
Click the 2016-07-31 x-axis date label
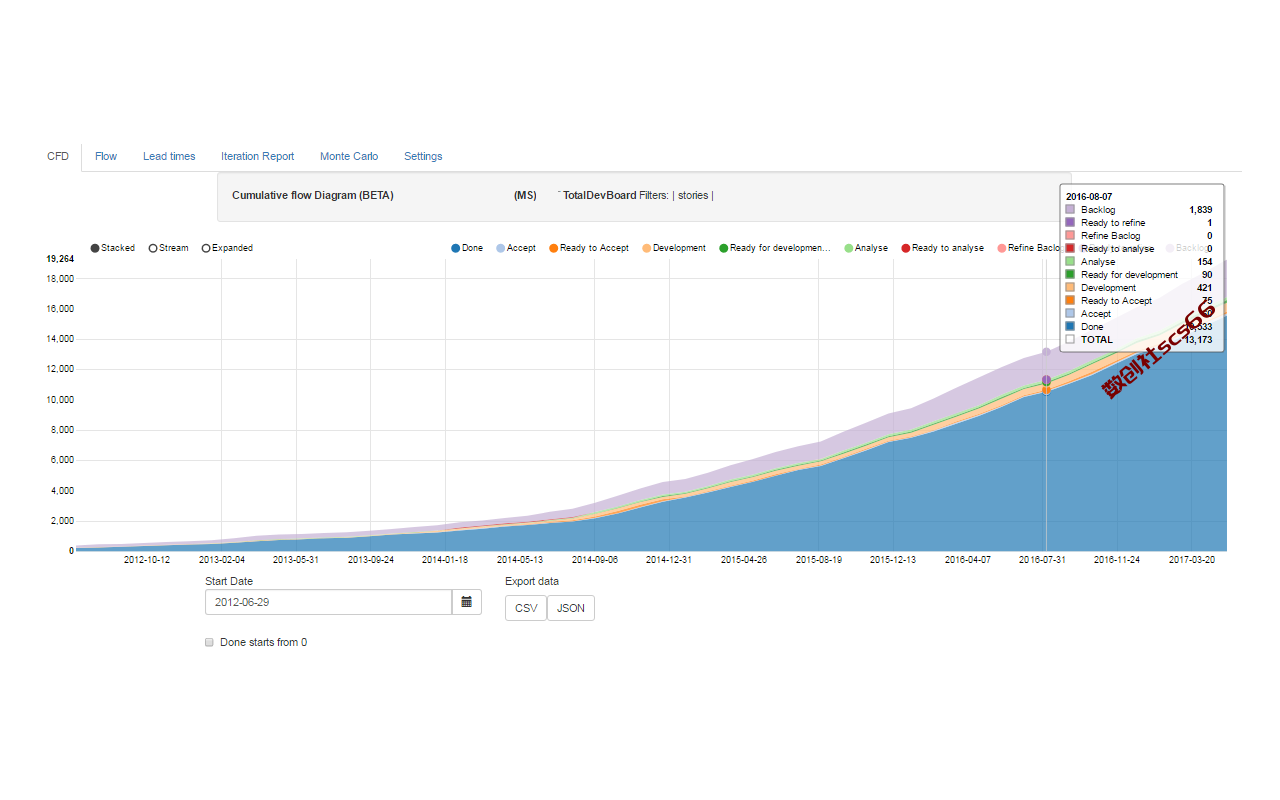pyautogui.click(x=1043, y=560)
